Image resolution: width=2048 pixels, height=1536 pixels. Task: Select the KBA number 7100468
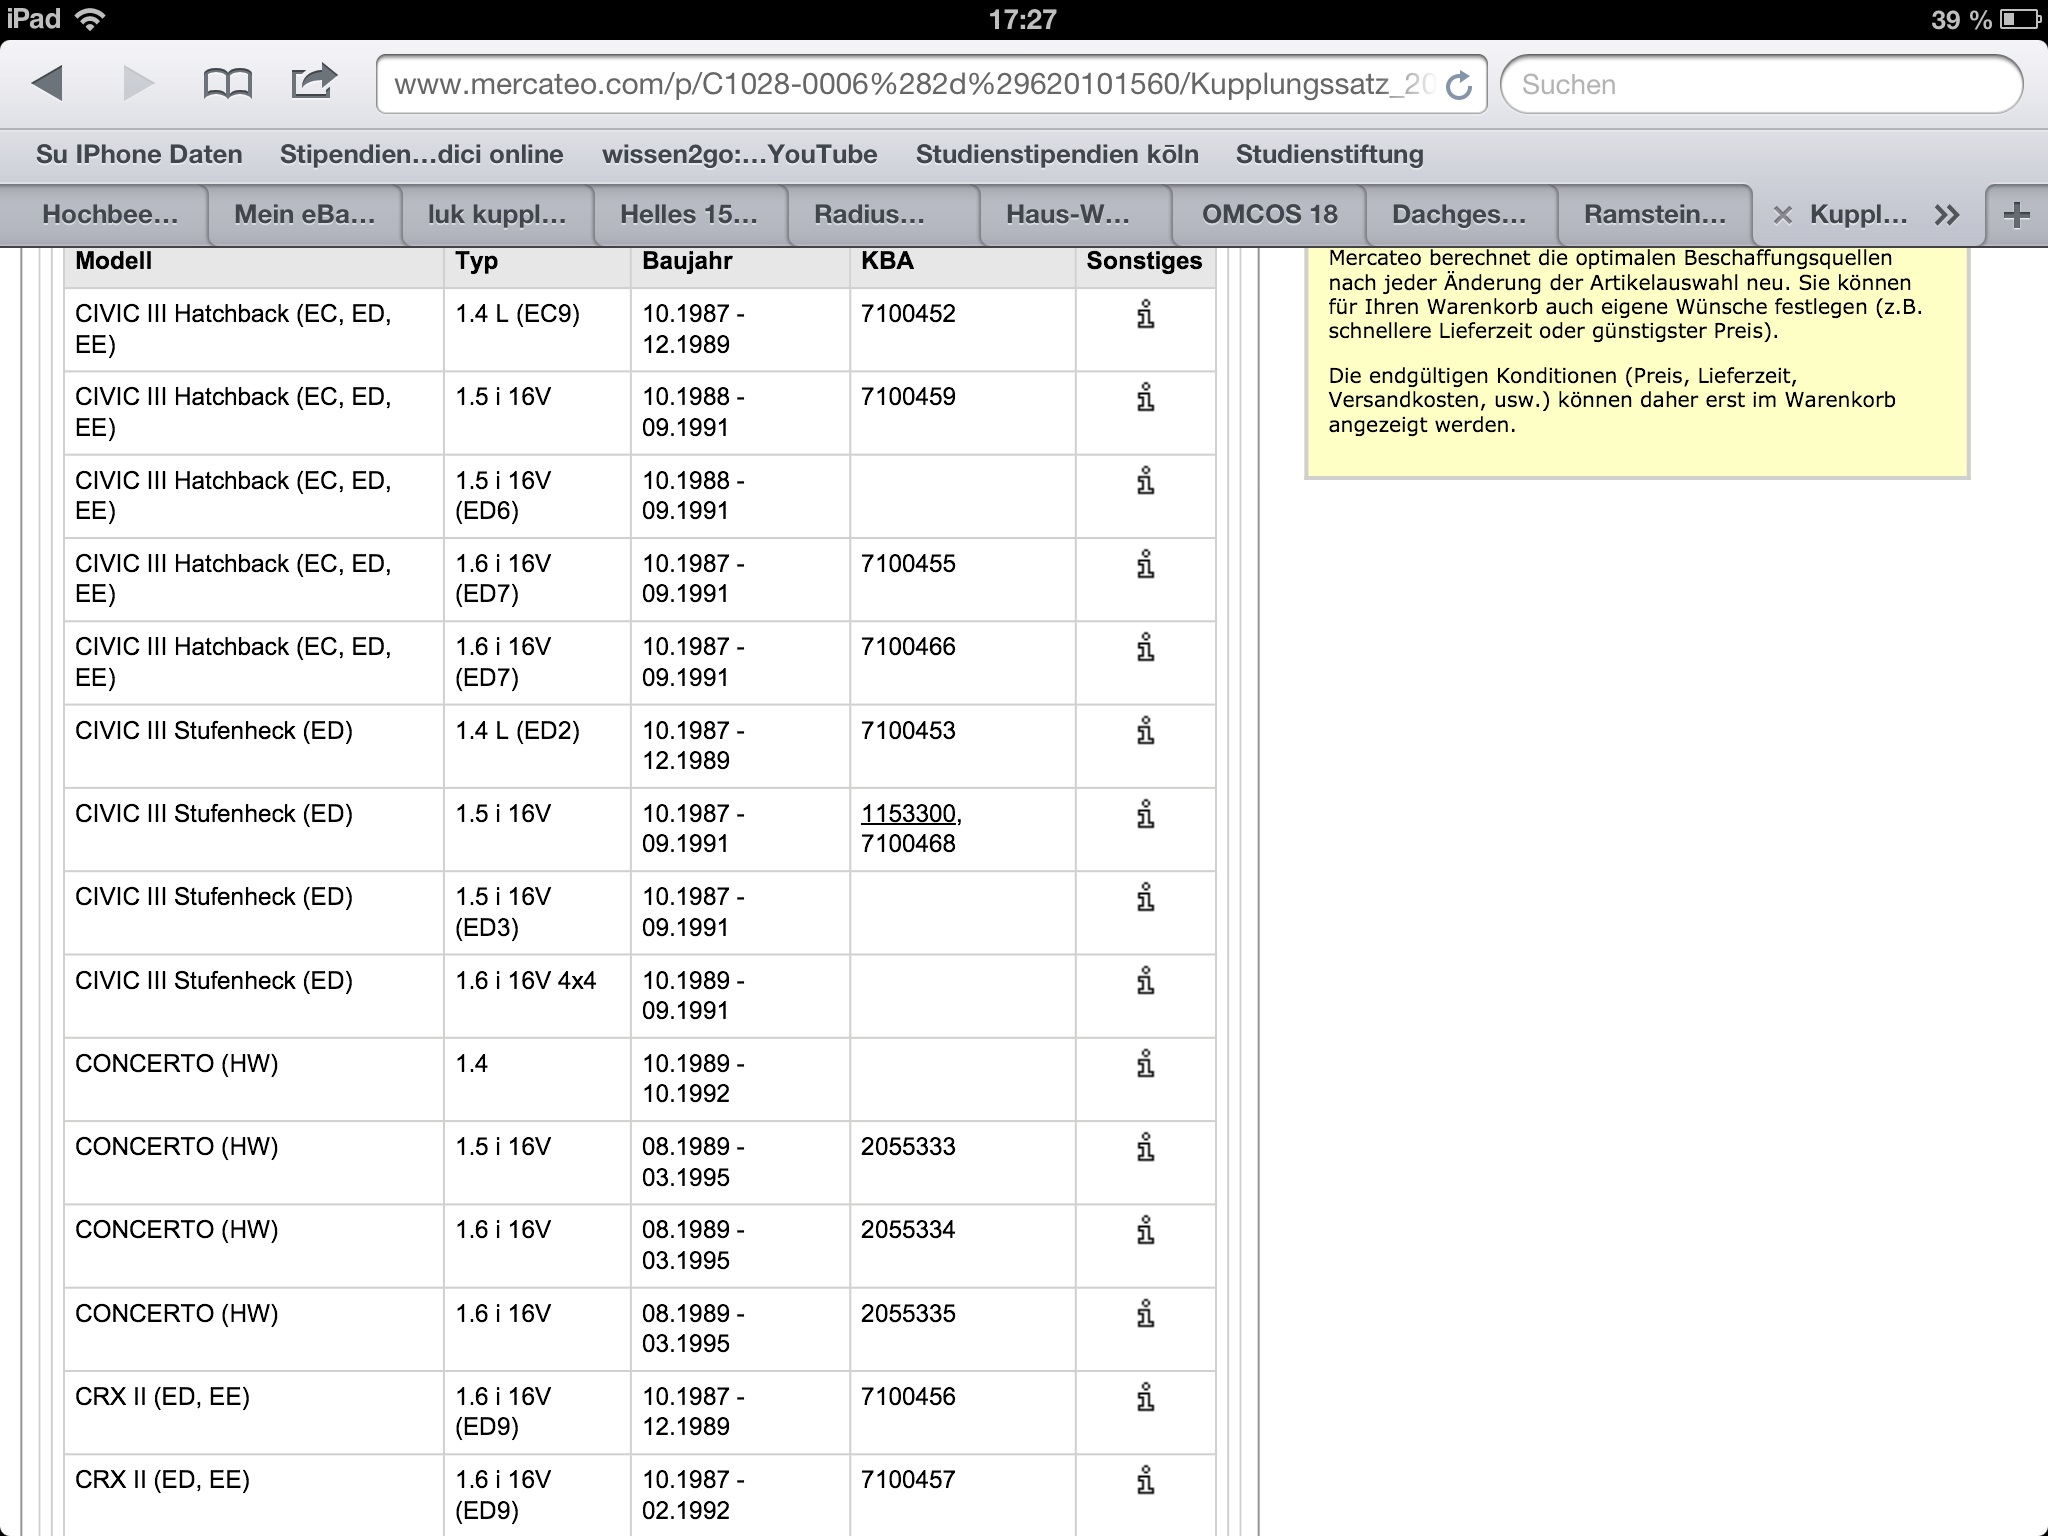coord(908,844)
